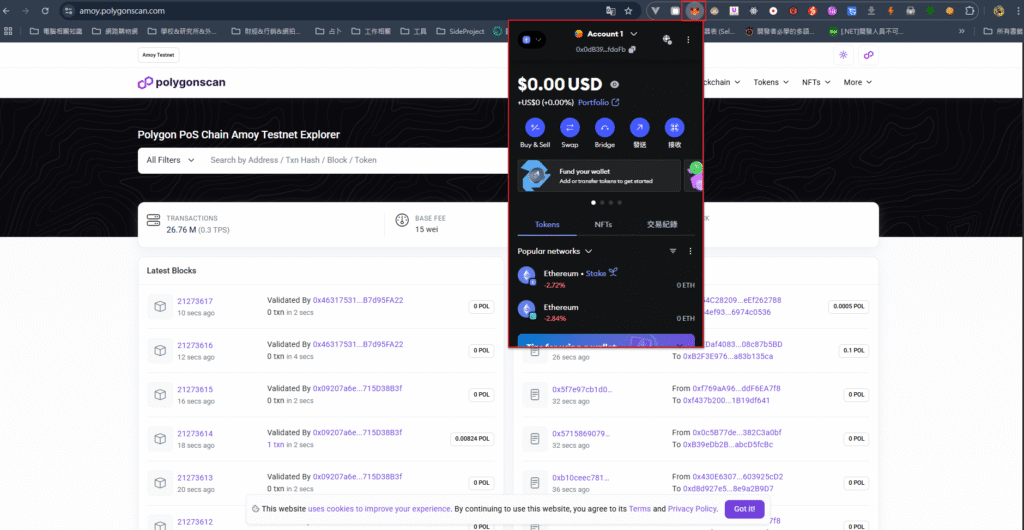Open transaction 0xb10ceec781...
1024x530 pixels.
[583, 478]
